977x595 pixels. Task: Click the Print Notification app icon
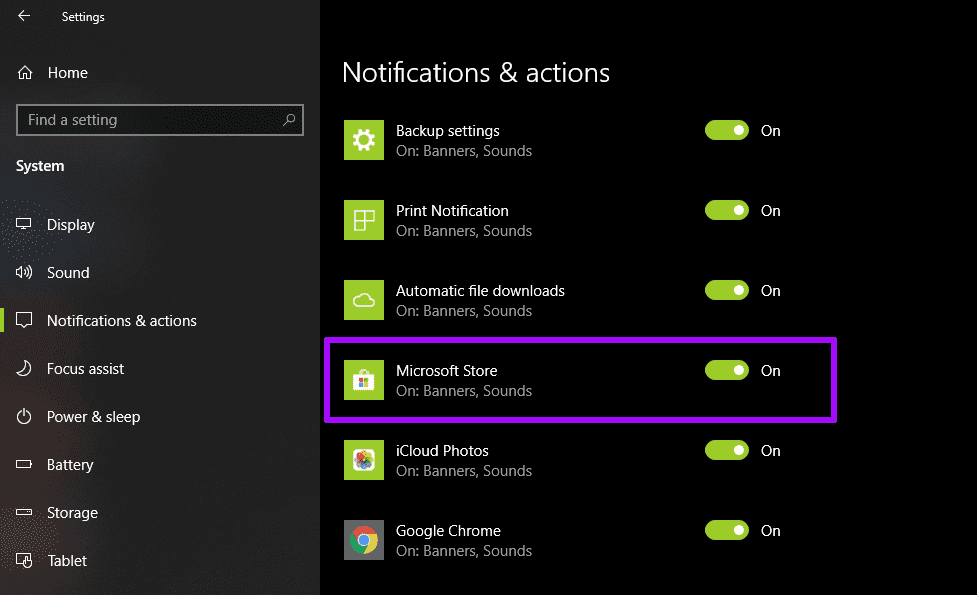(364, 220)
